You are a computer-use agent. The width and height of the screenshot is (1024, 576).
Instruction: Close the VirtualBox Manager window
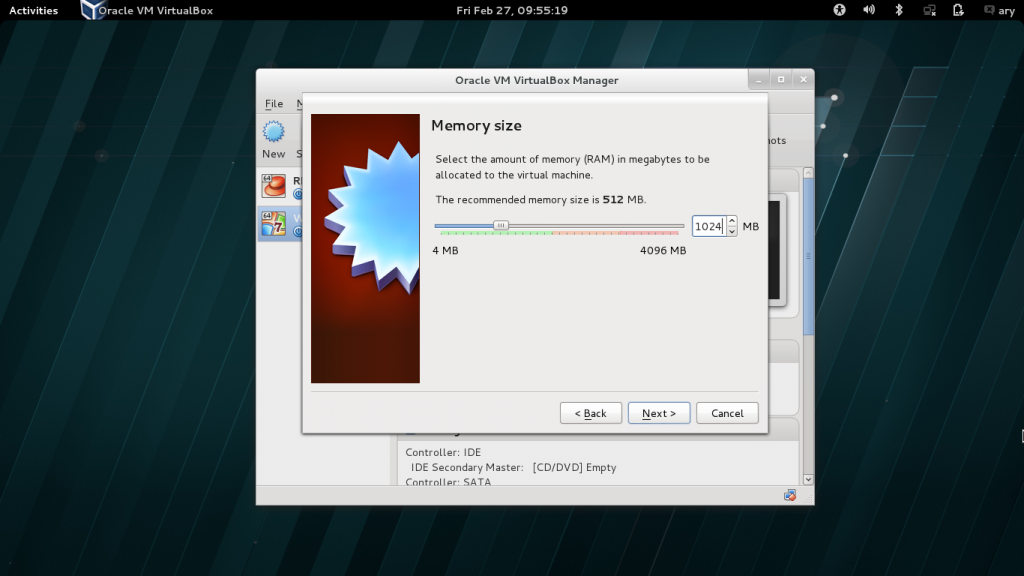[803, 80]
